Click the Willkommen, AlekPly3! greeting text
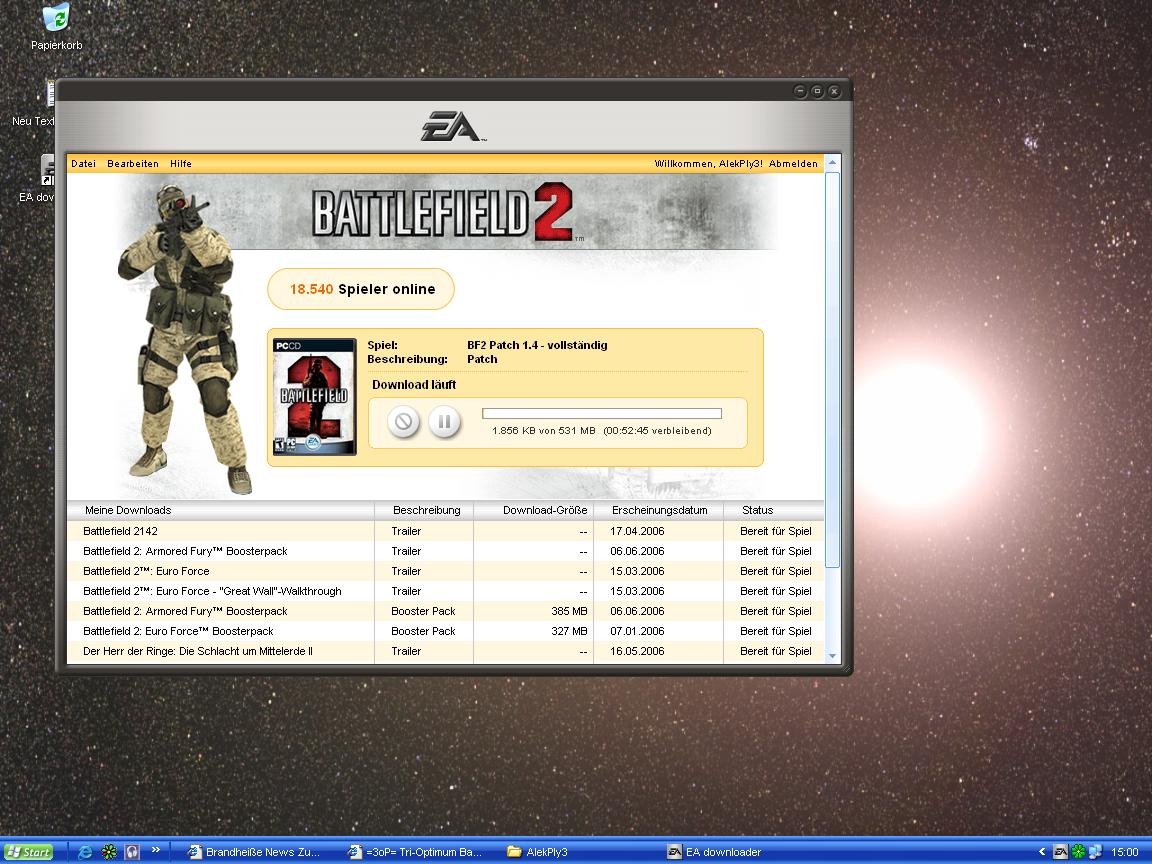Screen dimensions: 1152x864 pos(708,164)
